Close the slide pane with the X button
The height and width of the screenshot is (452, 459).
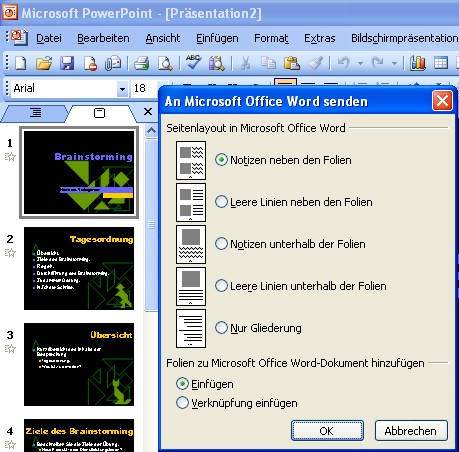tap(148, 112)
